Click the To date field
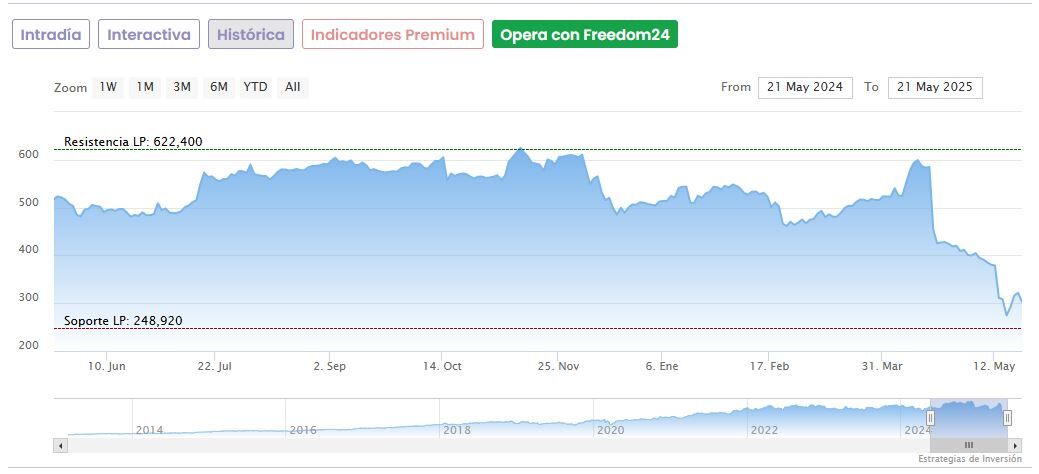 (x=935, y=87)
